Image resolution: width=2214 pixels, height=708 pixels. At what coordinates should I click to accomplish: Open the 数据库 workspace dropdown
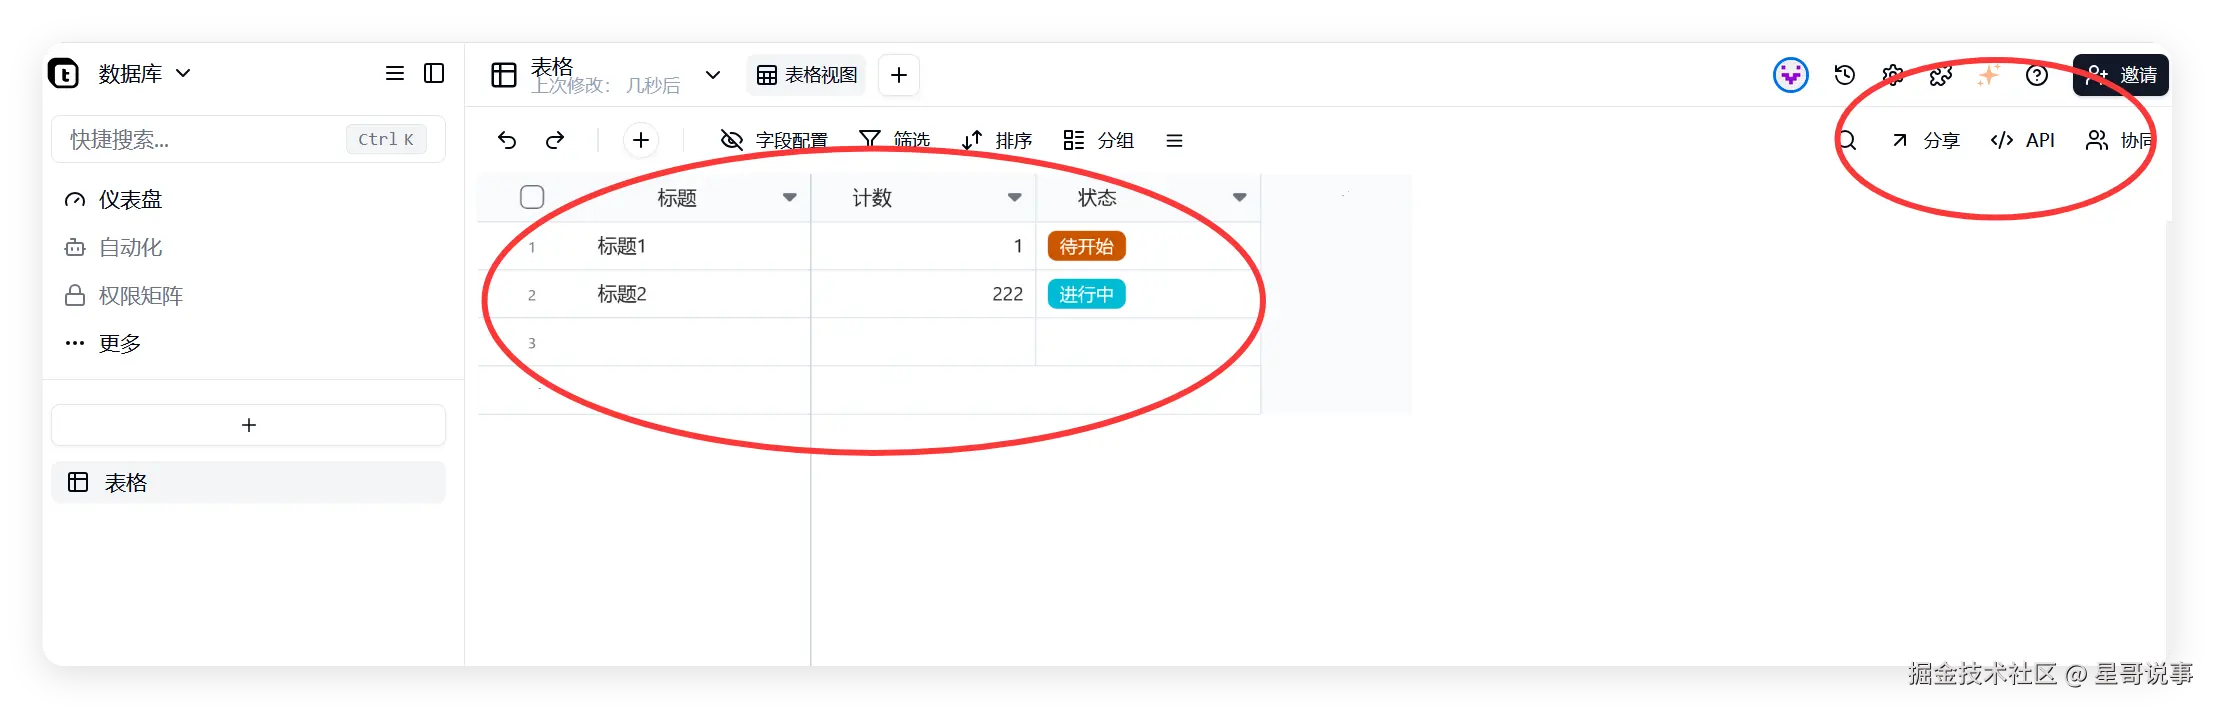[144, 73]
